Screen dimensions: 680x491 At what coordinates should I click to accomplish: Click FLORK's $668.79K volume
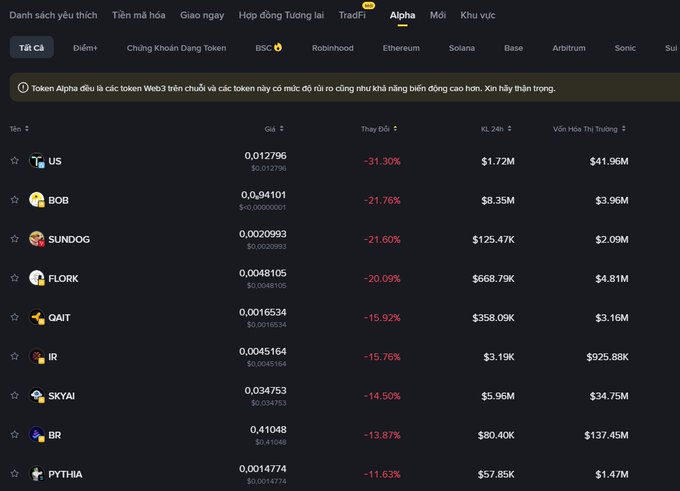[493, 278]
